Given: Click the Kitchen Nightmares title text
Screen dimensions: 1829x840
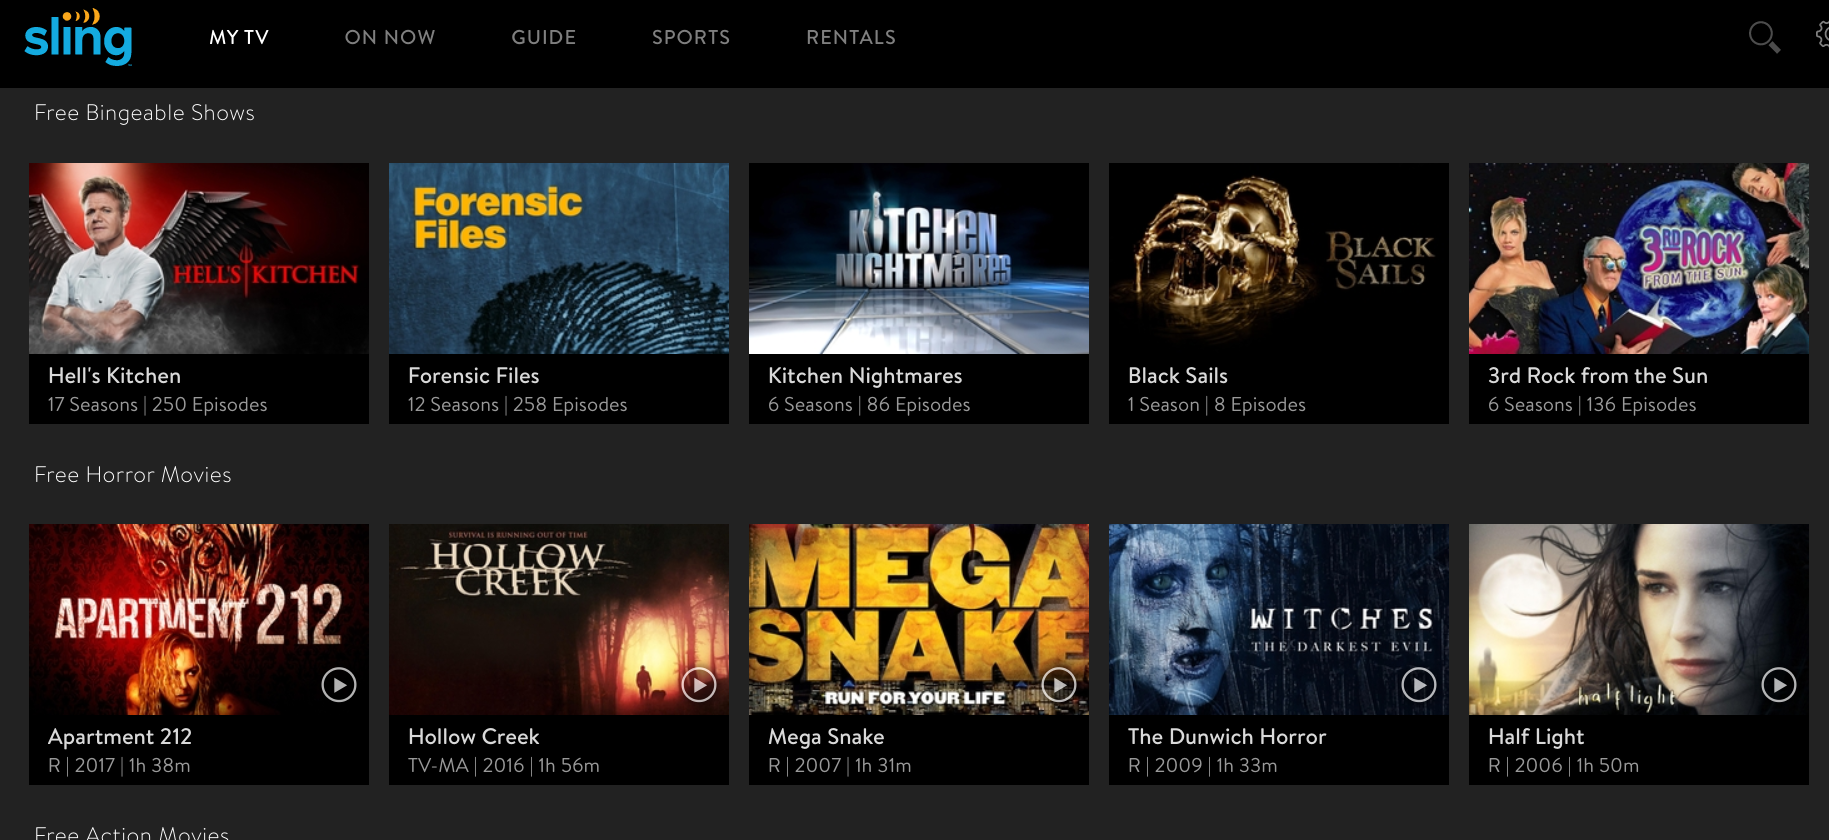Looking at the screenshot, I should pos(865,376).
